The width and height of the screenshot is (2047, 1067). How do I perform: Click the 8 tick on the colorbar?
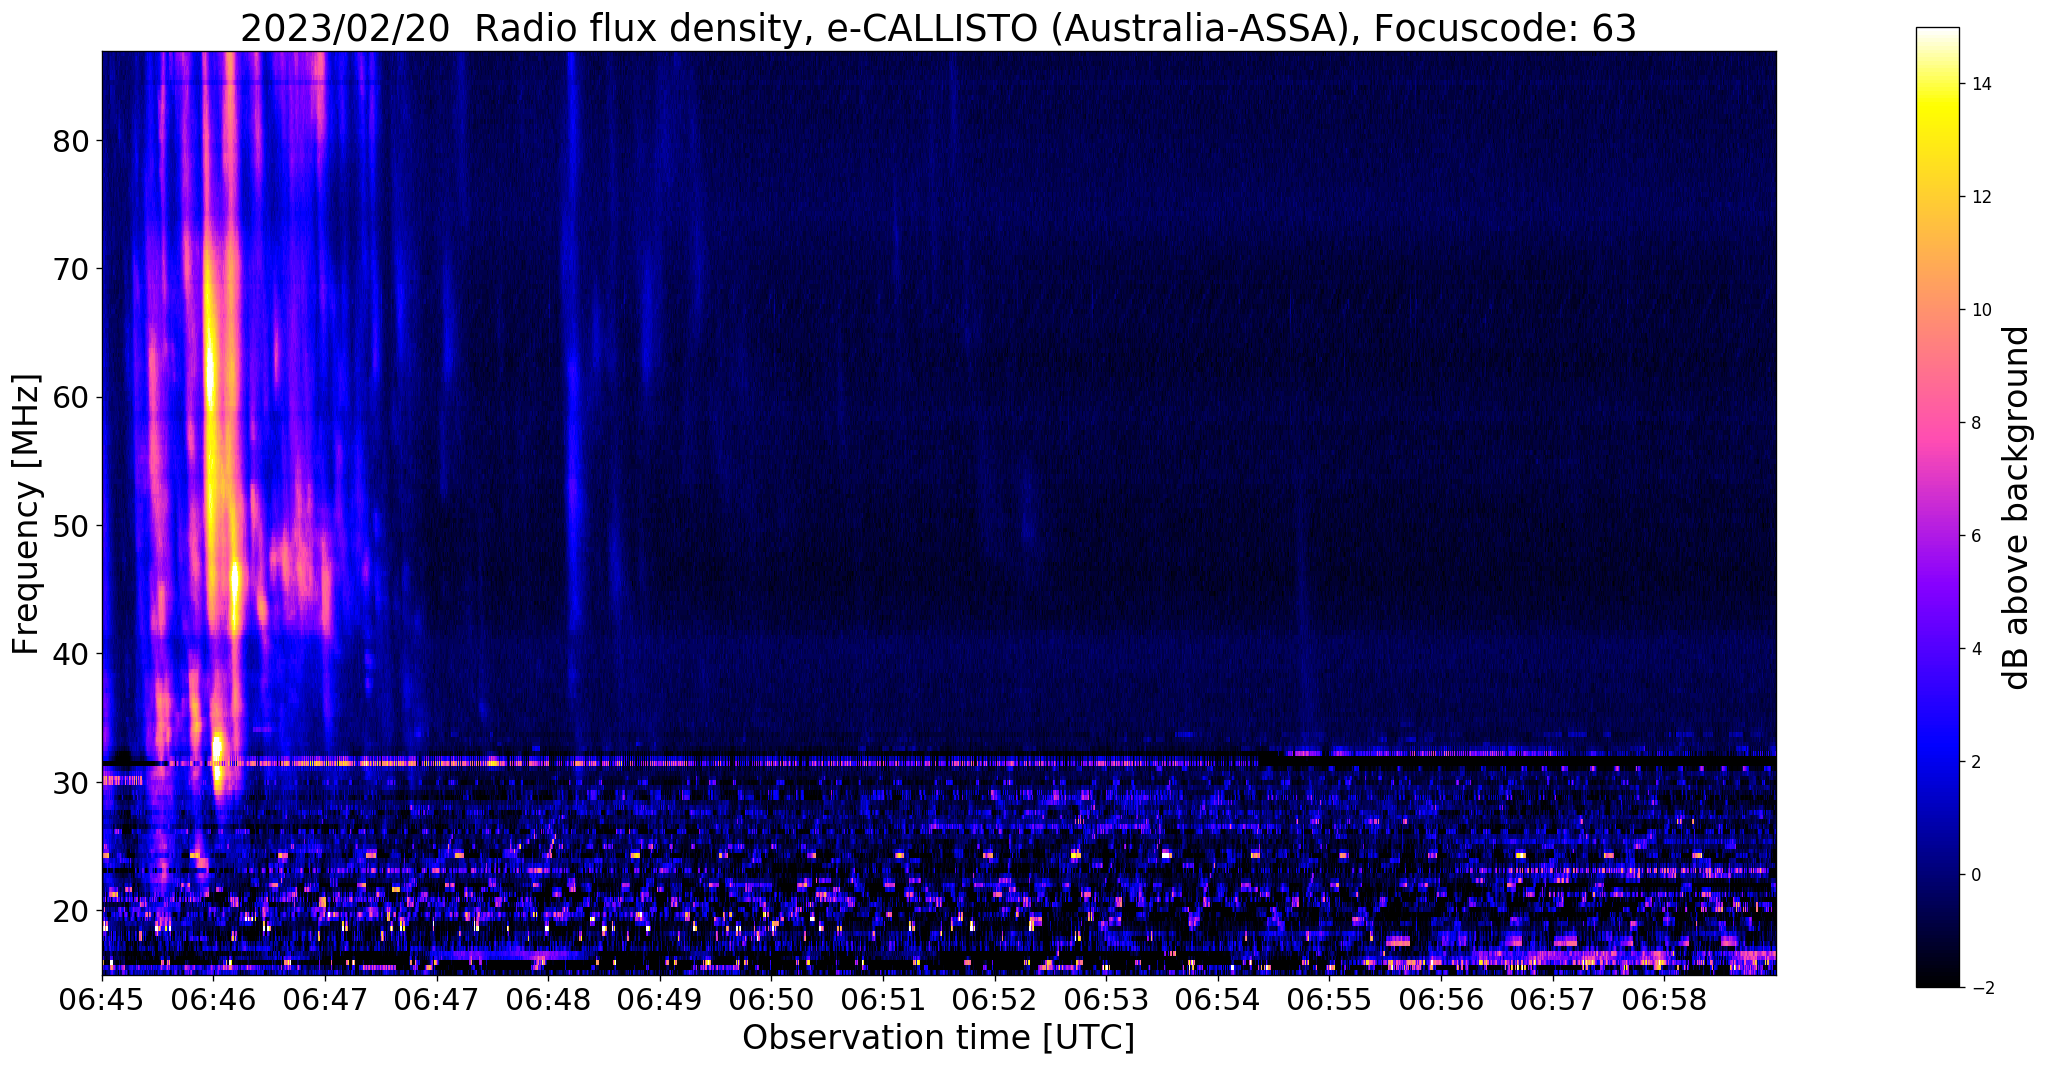[x=1975, y=423]
